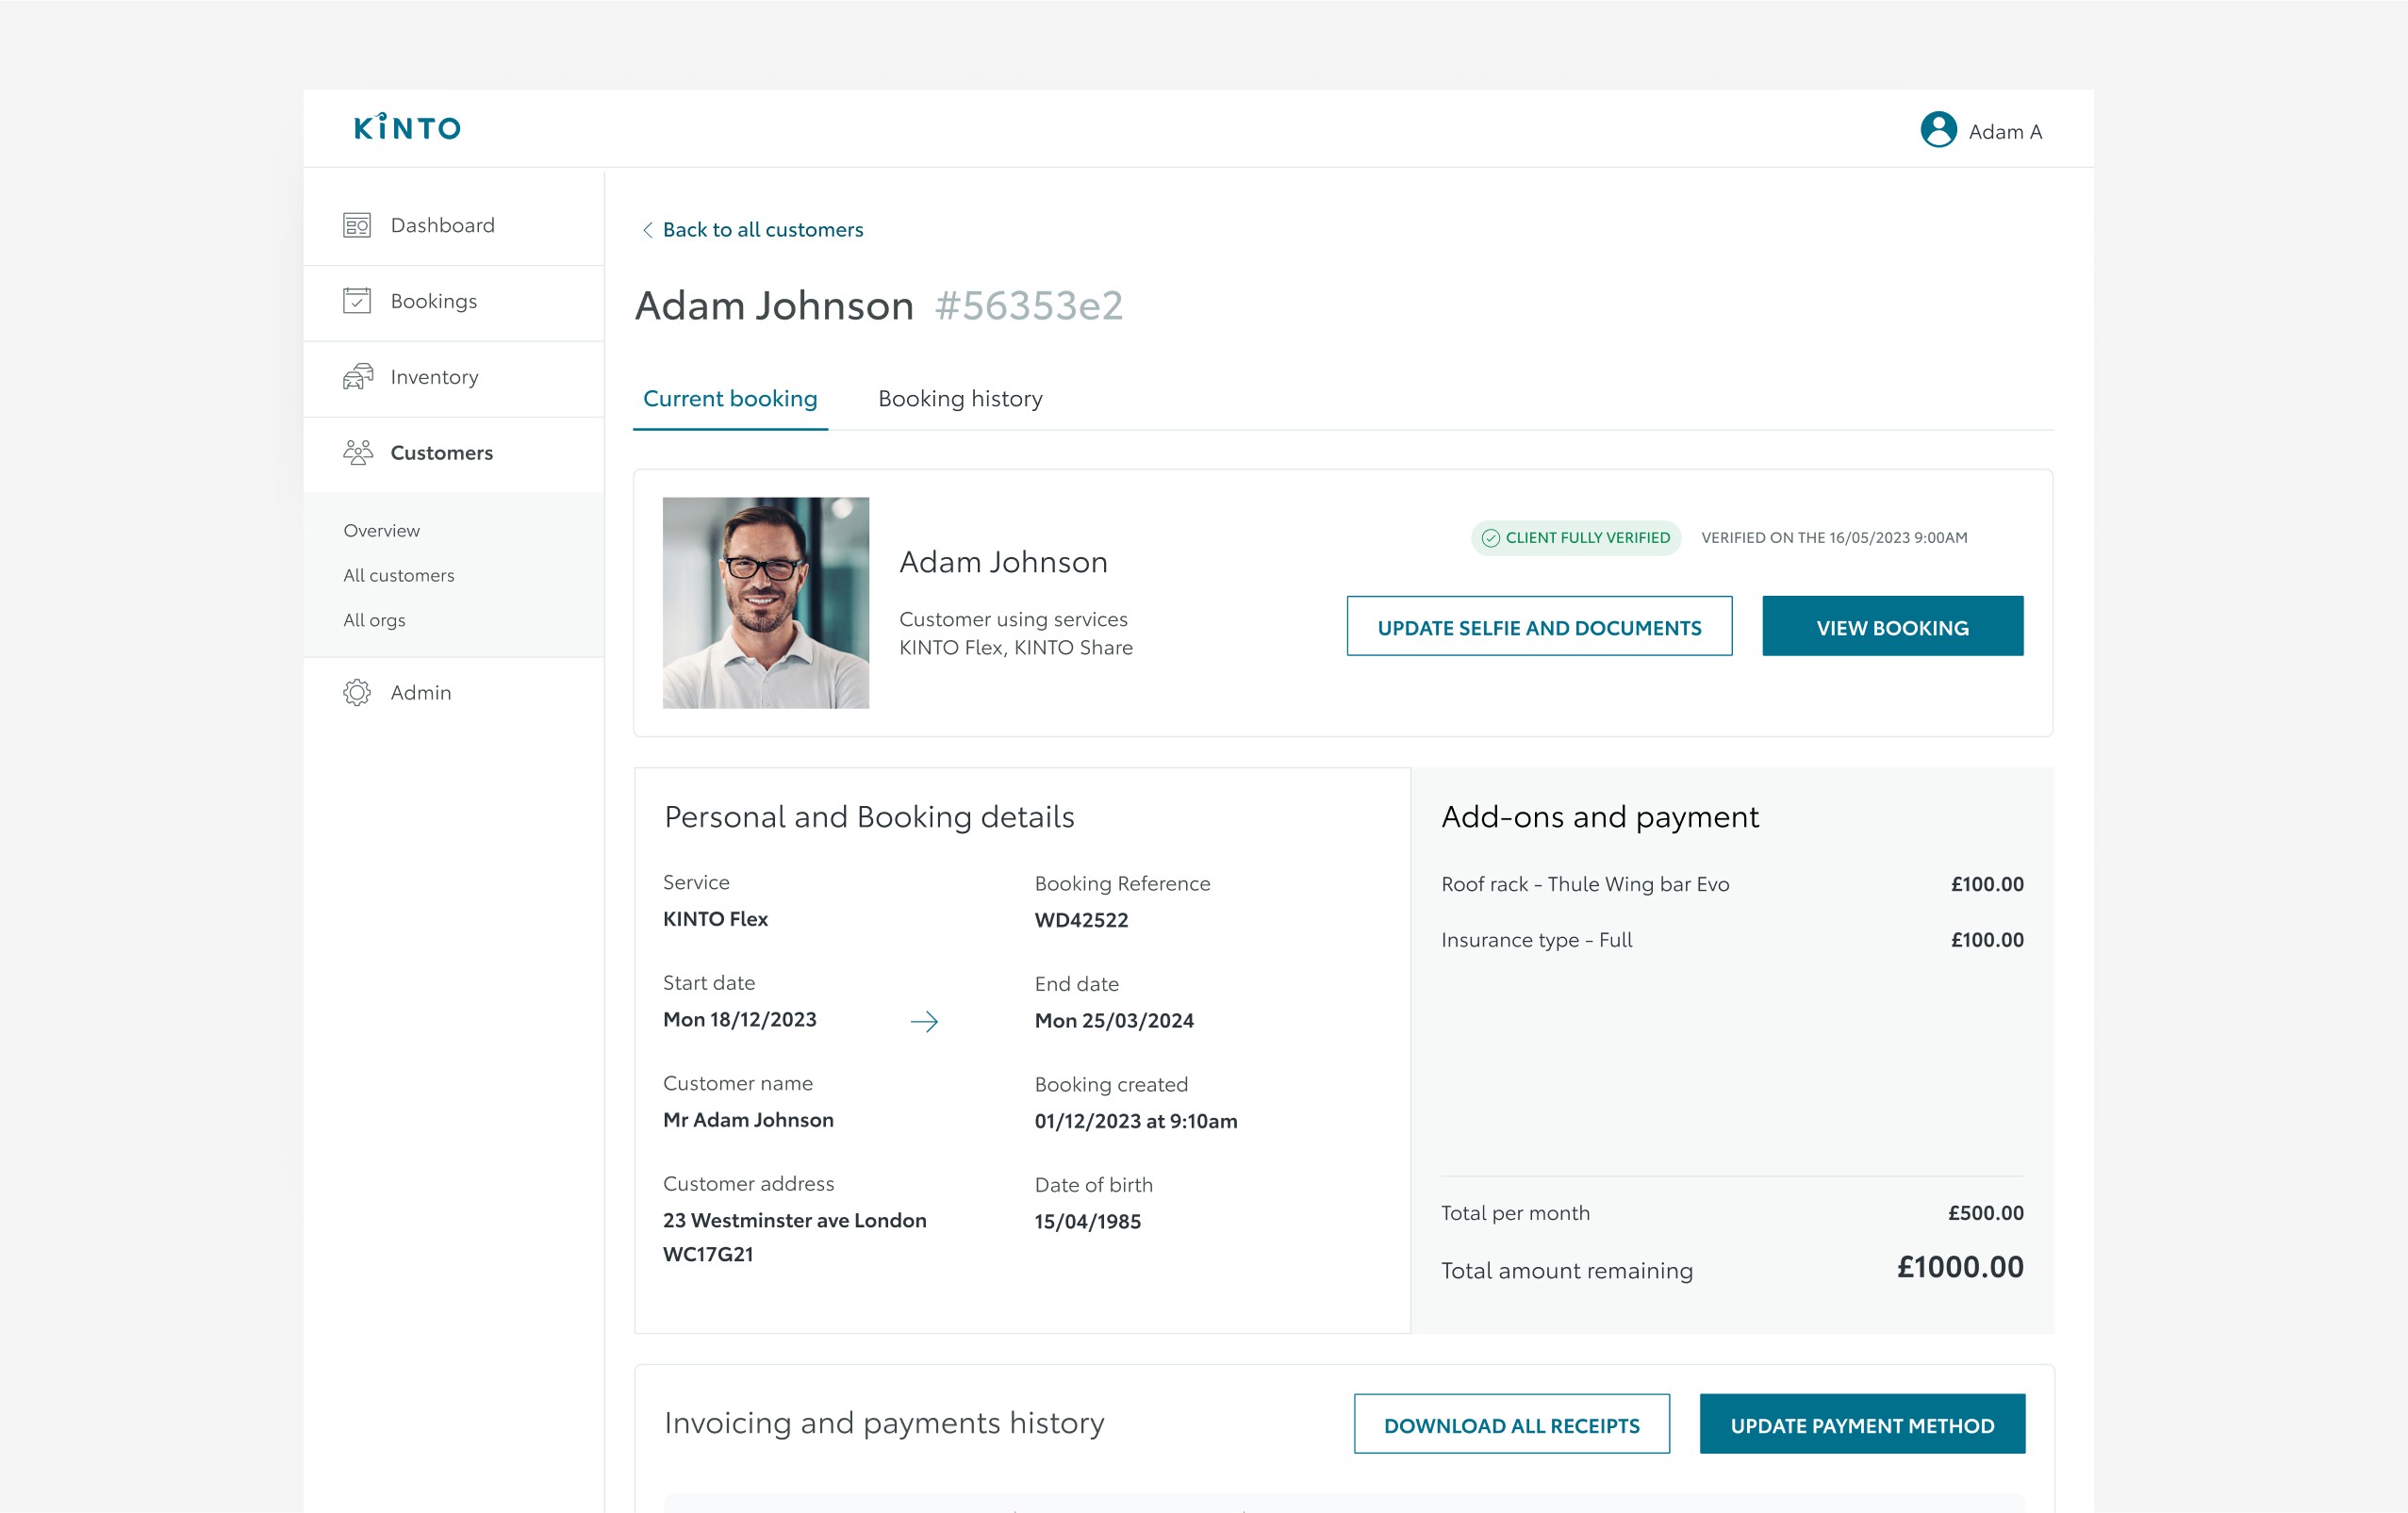Switch to the Booking history tab

coord(960,399)
